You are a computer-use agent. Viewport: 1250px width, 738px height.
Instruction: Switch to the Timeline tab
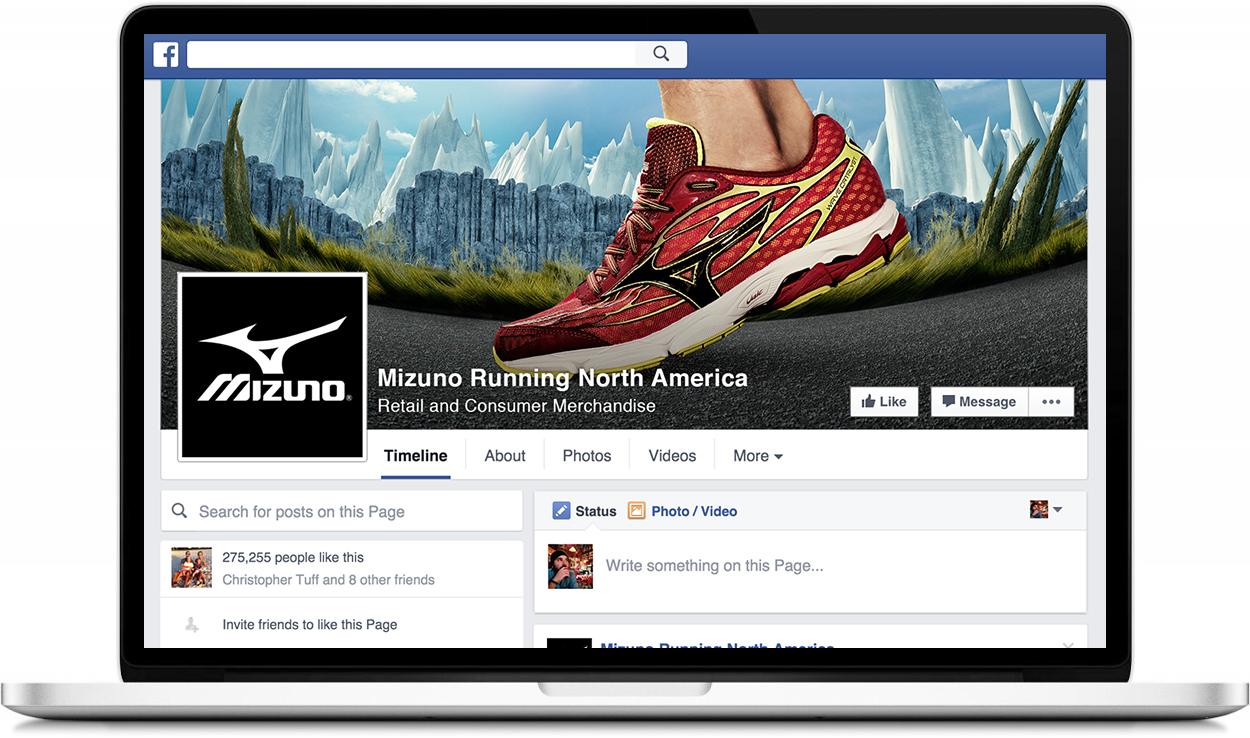pyautogui.click(x=416, y=456)
